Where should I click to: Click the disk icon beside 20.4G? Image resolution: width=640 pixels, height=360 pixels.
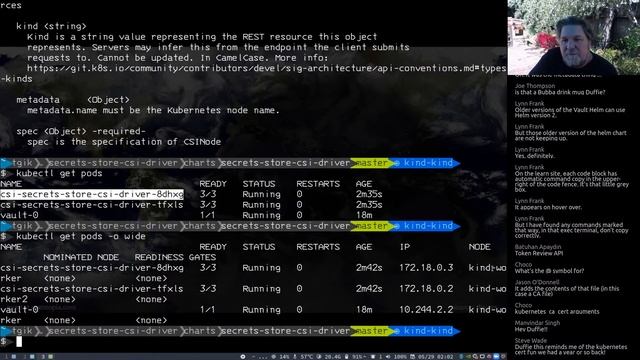(318, 356)
